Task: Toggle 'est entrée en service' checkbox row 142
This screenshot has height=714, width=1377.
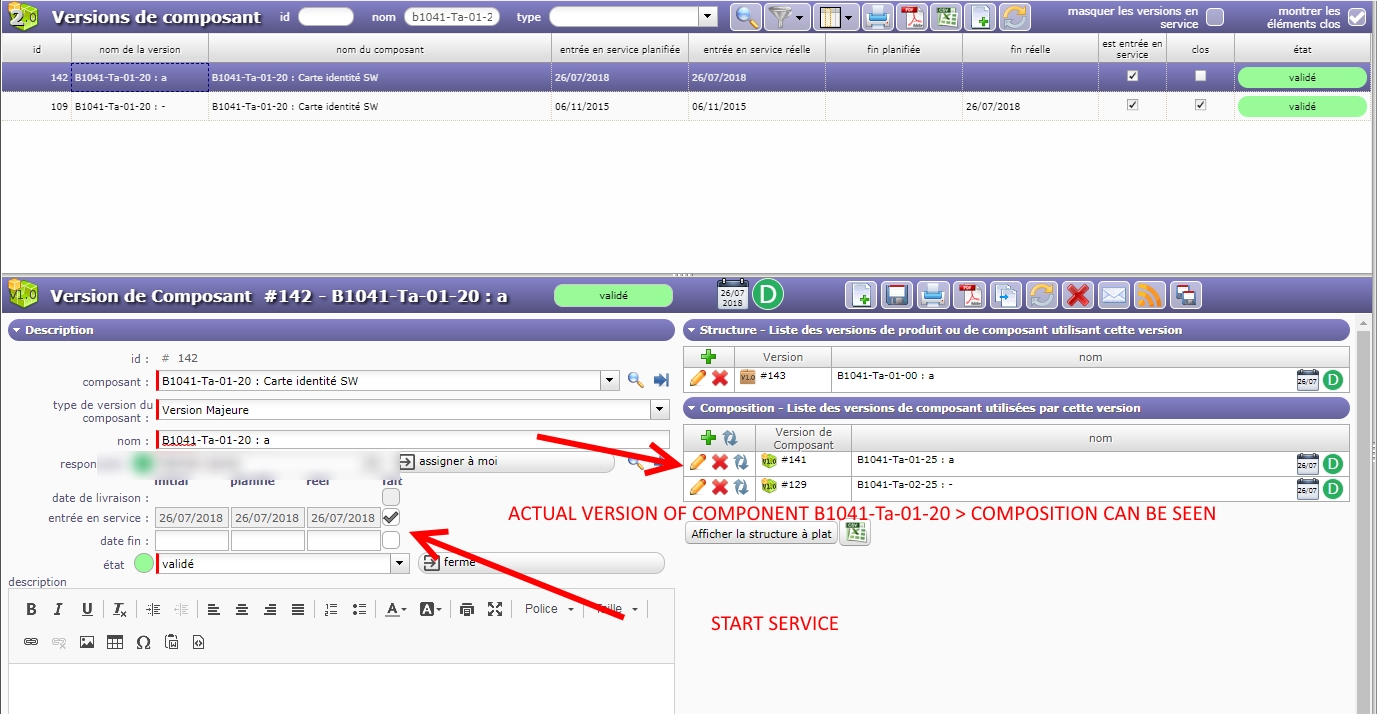Action: coord(1132,76)
